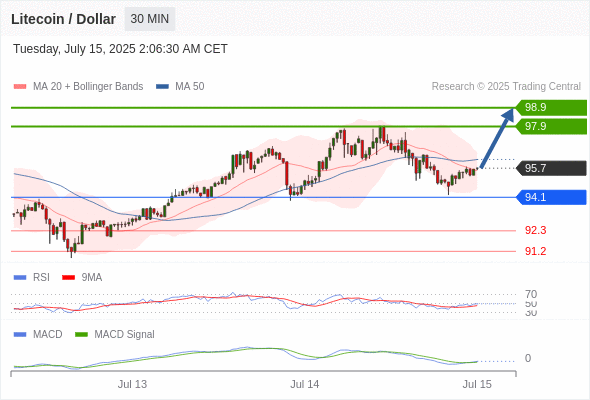The image size is (590, 400).
Task: Click the MA 20 + Bollinger Bands pink swatch
Action: 20,87
